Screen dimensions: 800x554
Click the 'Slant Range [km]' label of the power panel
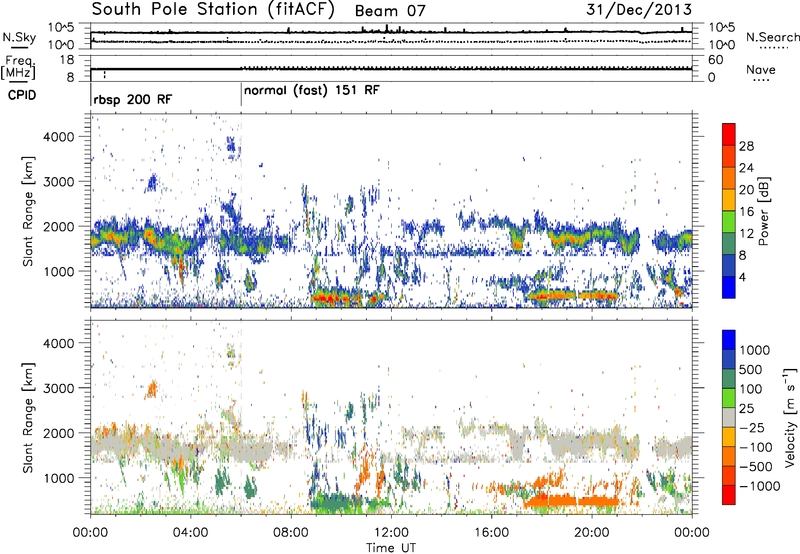28,211
